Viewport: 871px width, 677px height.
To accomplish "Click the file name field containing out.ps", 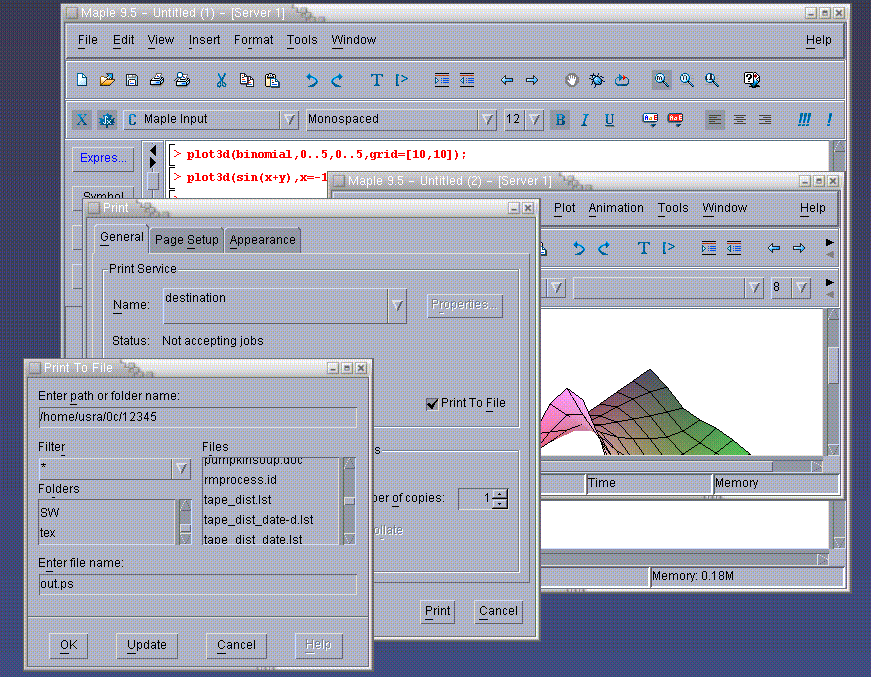I will pos(198,584).
